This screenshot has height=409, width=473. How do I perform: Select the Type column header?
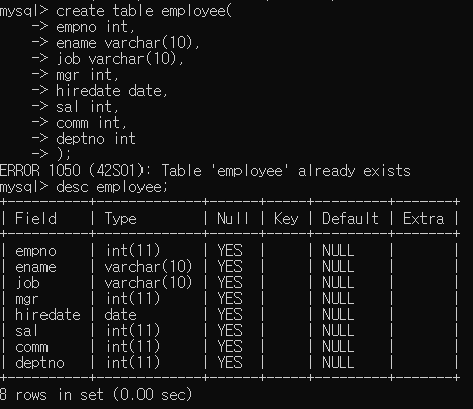[120, 219]
